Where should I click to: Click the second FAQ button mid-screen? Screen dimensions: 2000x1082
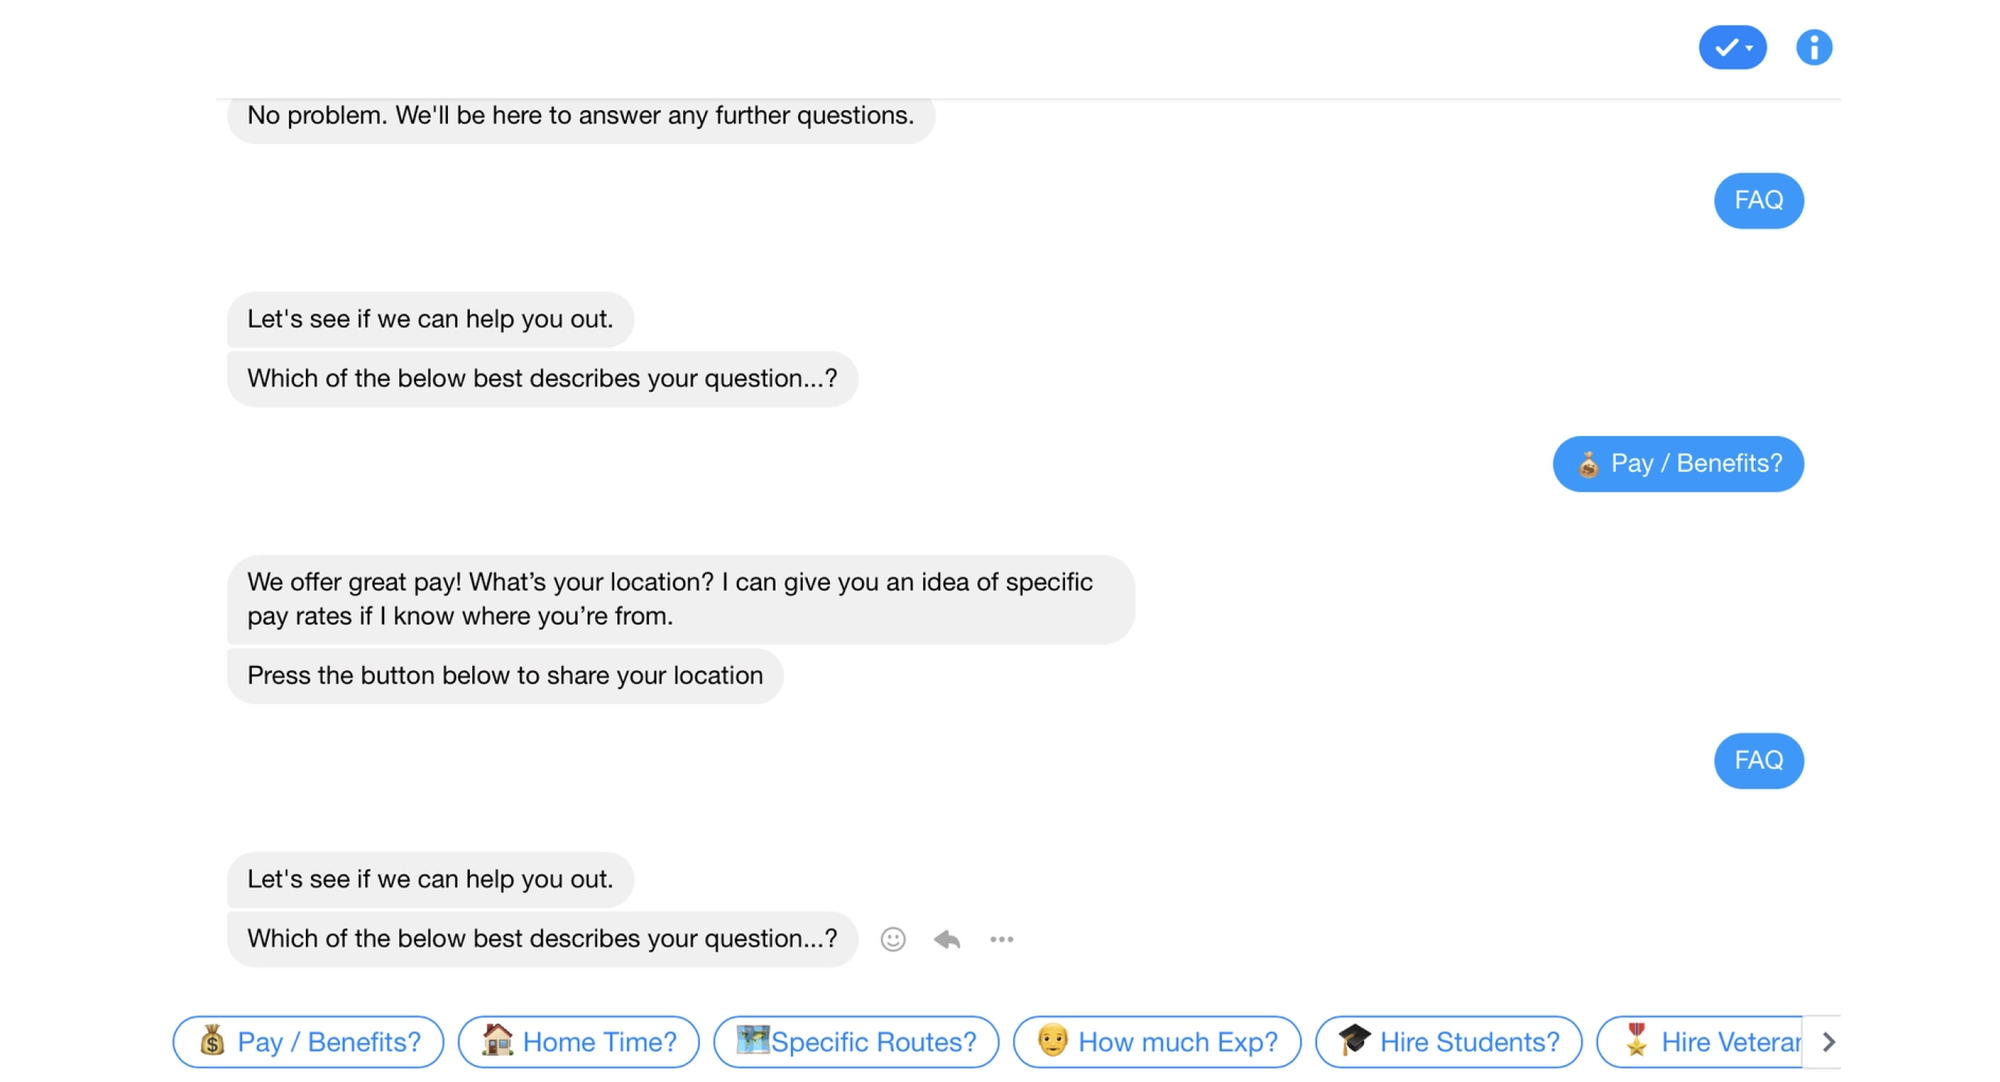point(1757,758)
